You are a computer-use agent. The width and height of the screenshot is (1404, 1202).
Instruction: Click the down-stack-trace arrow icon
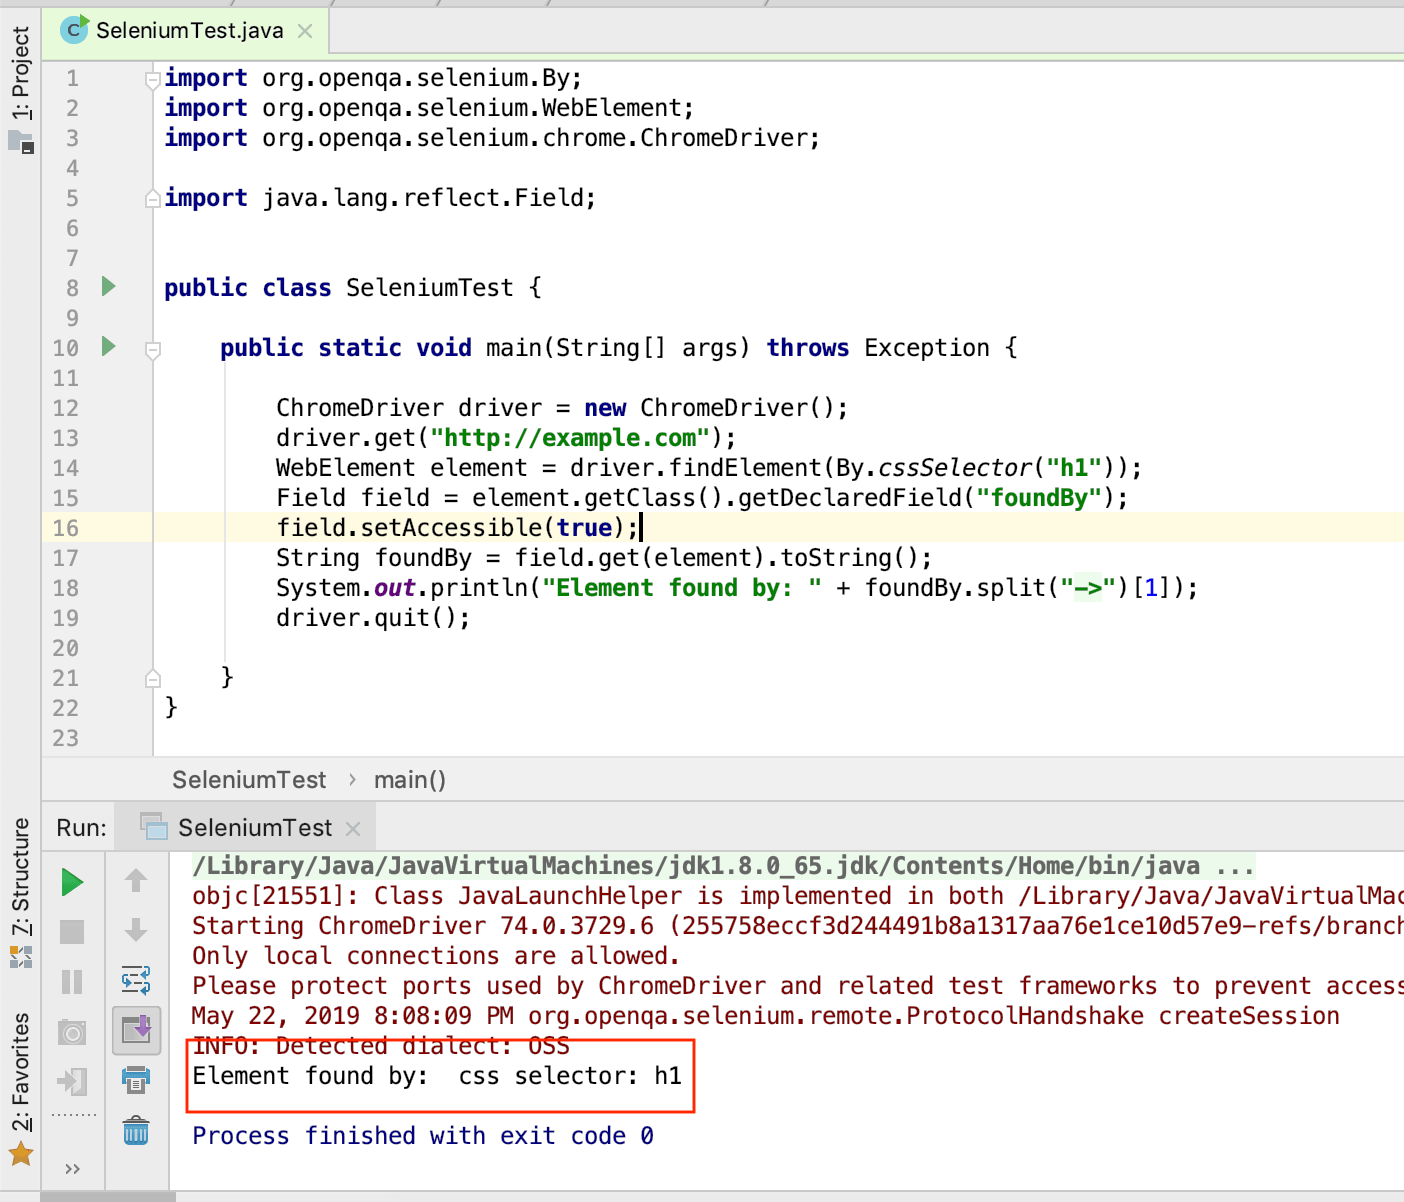[x=137, y=931]
